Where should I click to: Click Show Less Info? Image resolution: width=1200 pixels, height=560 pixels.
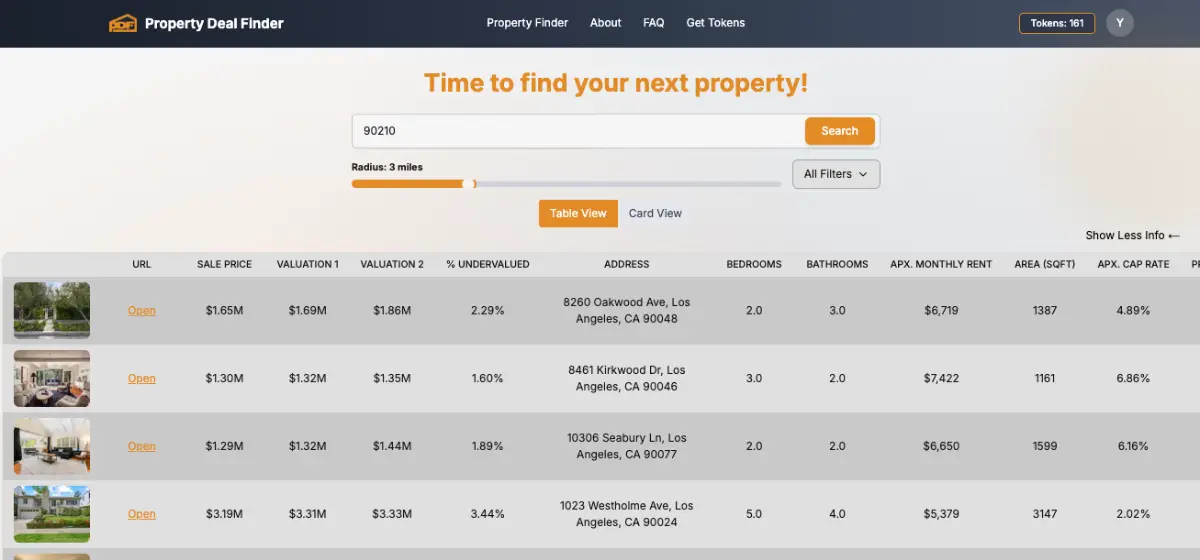(1133, 235)
